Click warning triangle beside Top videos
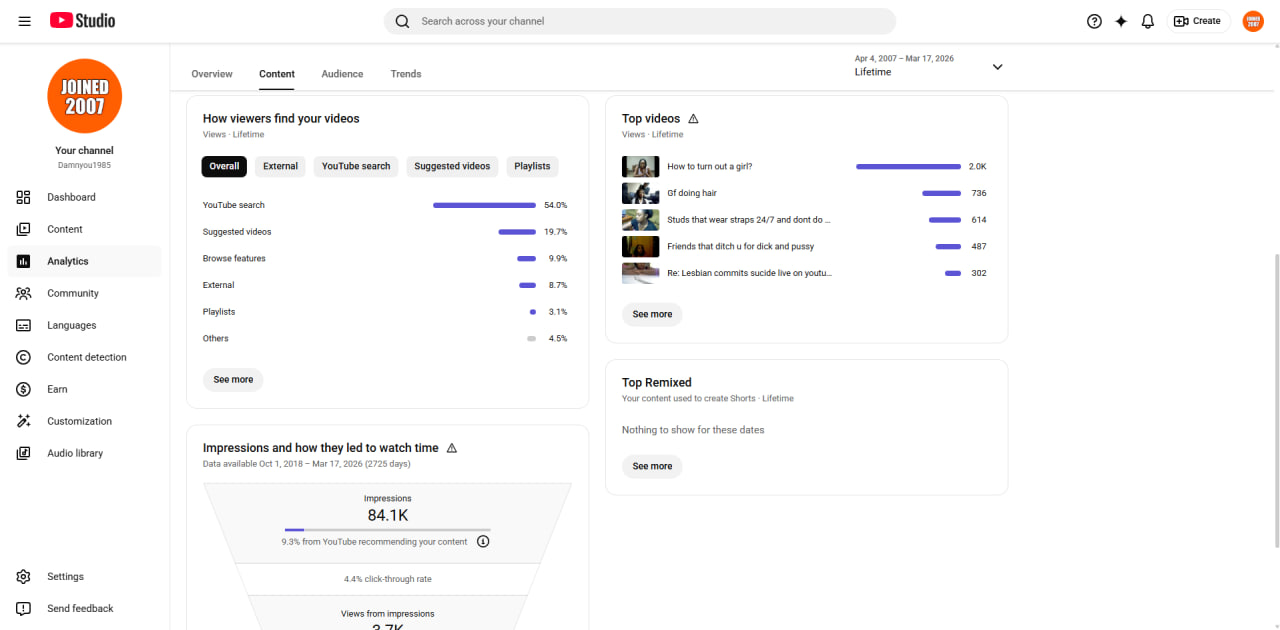Viewport: 1280px width, 630px height. [693, 118]
